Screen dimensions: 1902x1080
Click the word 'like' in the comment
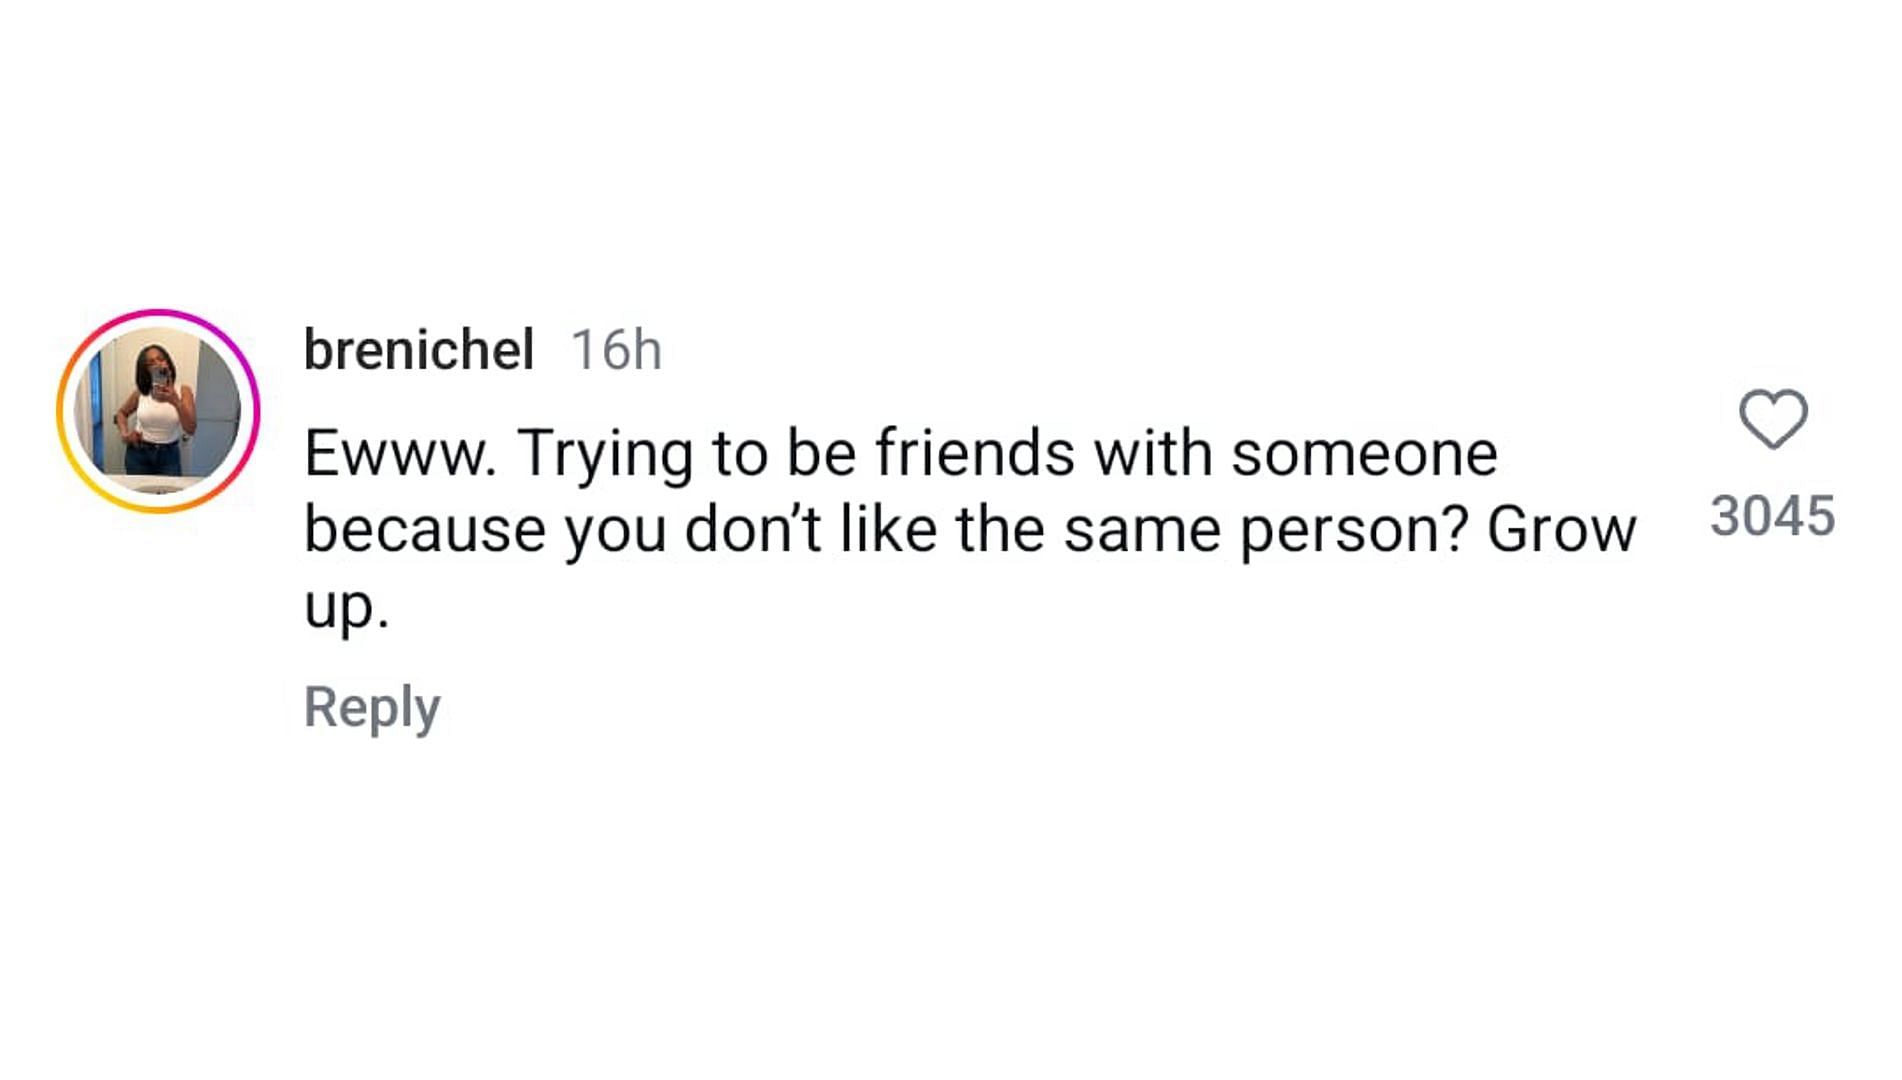(x=888, y=529)
